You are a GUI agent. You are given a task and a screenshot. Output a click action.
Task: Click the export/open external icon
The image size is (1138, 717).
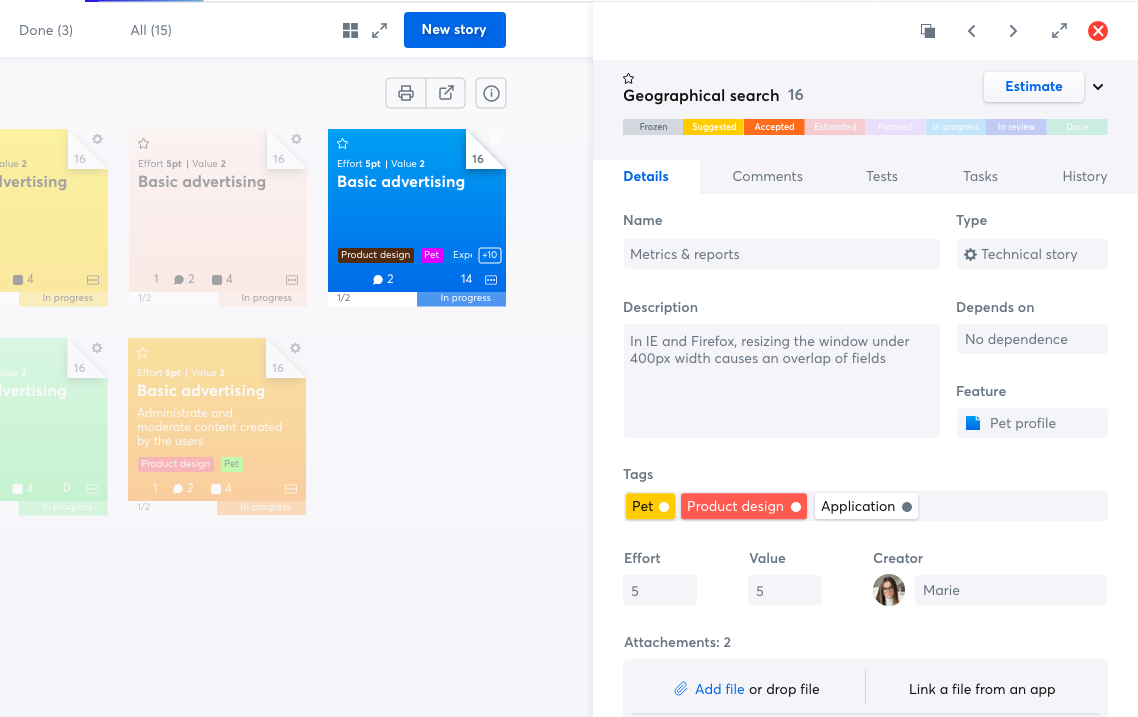coord(446,93)
